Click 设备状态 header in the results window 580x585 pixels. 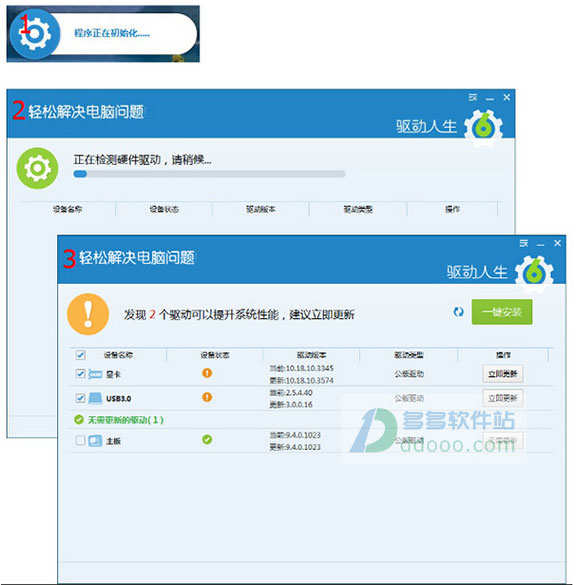[215, 355]
